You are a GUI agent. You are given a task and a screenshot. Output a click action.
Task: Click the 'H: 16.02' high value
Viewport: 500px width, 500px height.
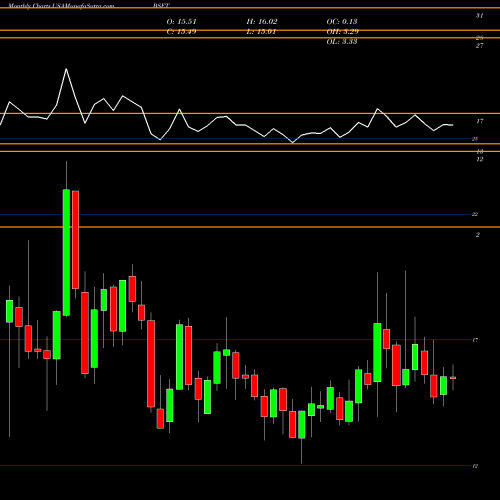tap(262, 22)
